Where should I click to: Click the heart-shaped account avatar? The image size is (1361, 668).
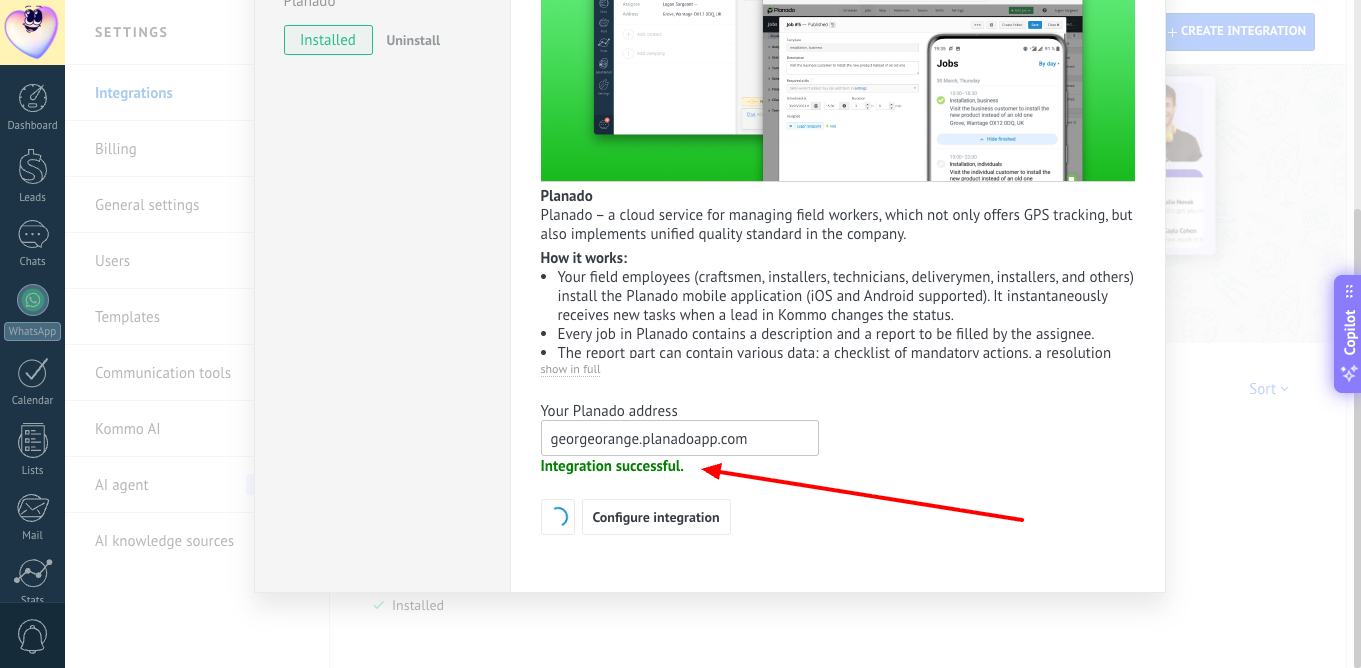tap(32, 31)
